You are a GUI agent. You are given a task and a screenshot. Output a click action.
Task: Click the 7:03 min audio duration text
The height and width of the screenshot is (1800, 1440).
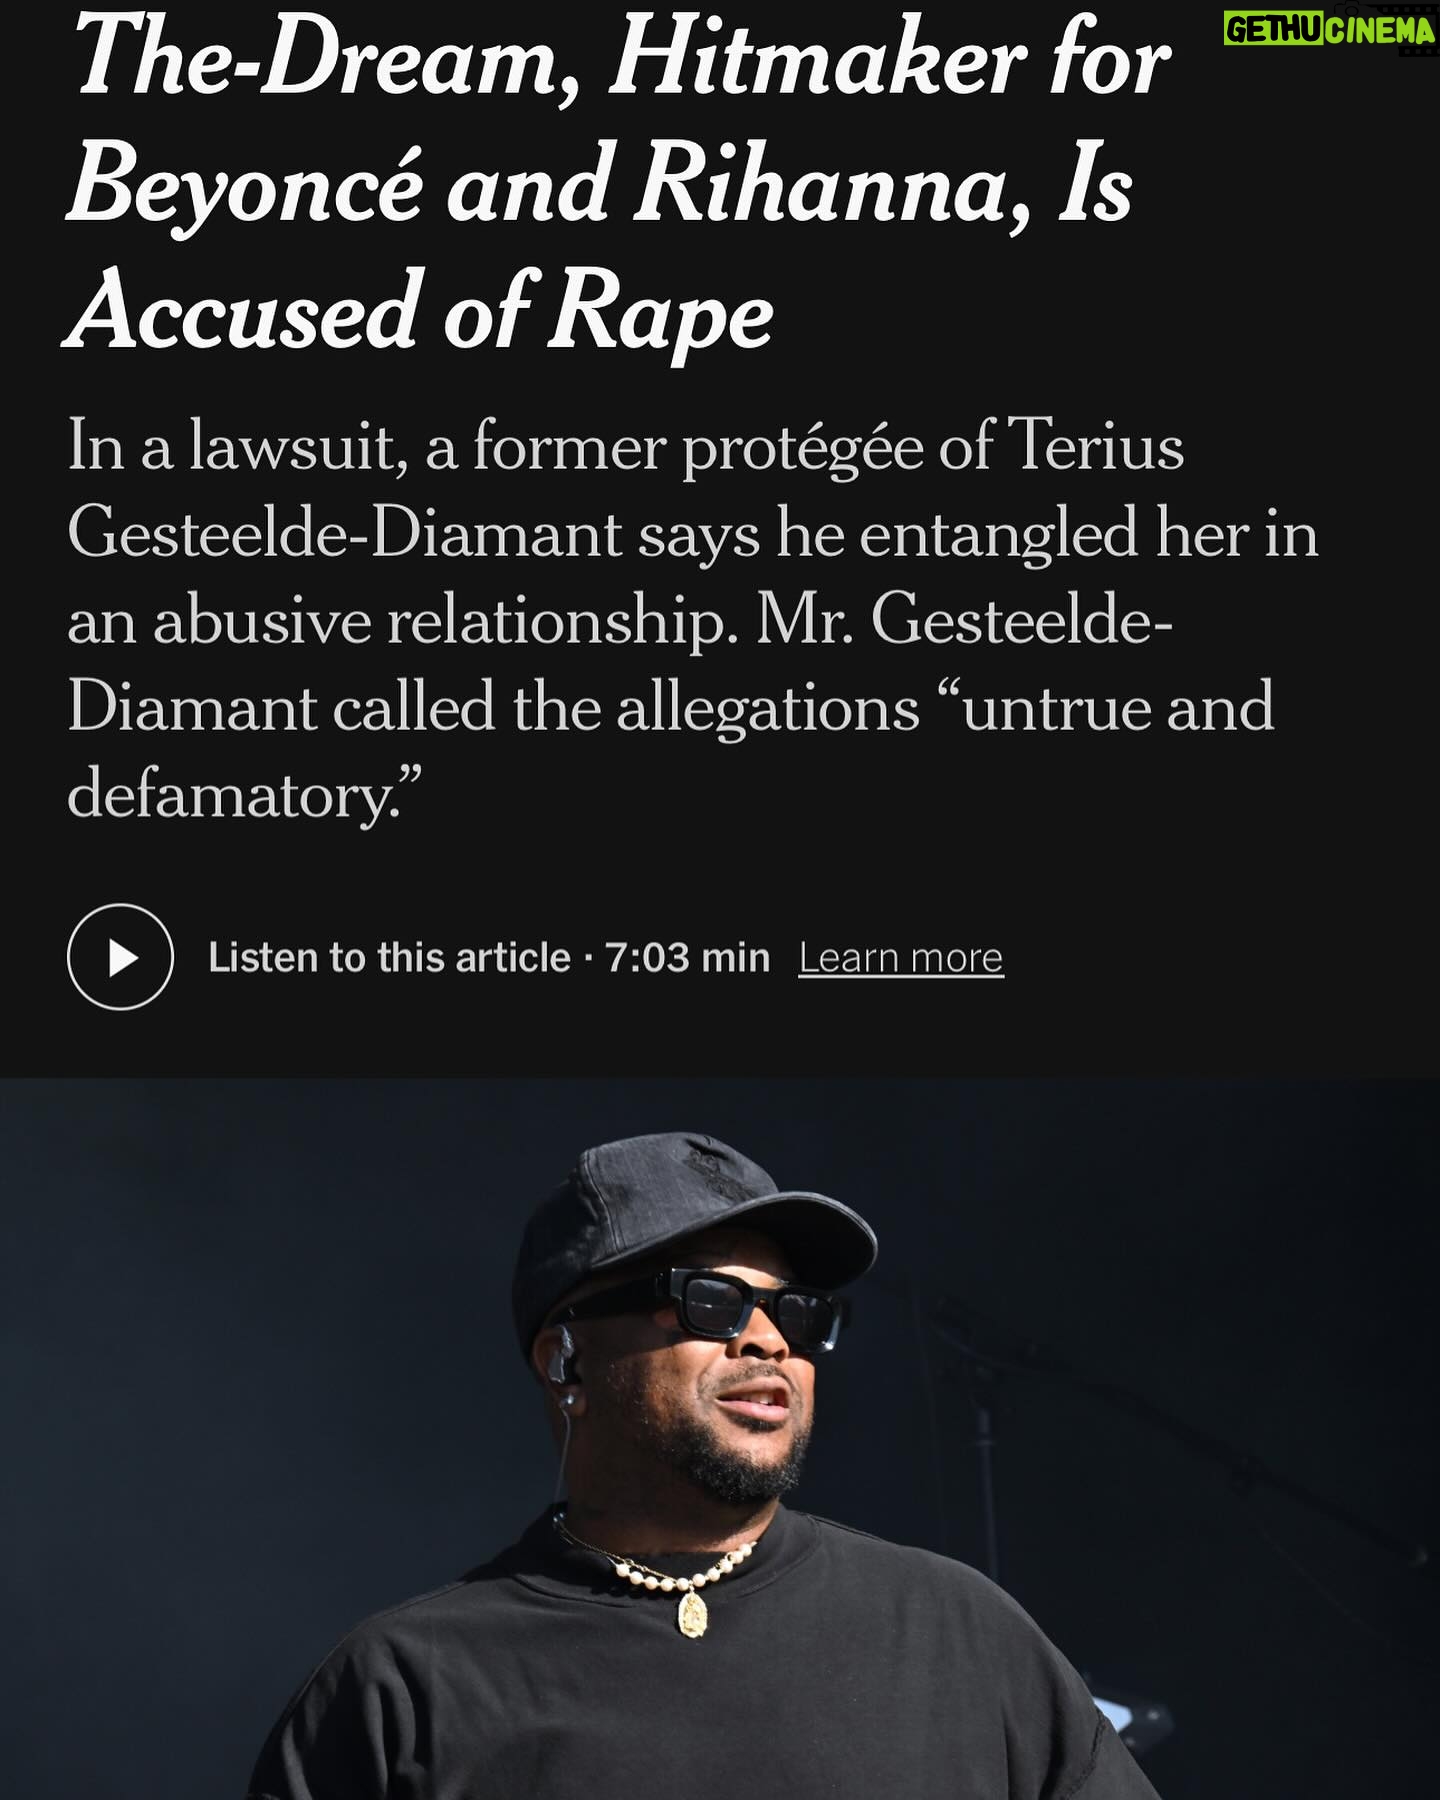click(x=687, y=958)
